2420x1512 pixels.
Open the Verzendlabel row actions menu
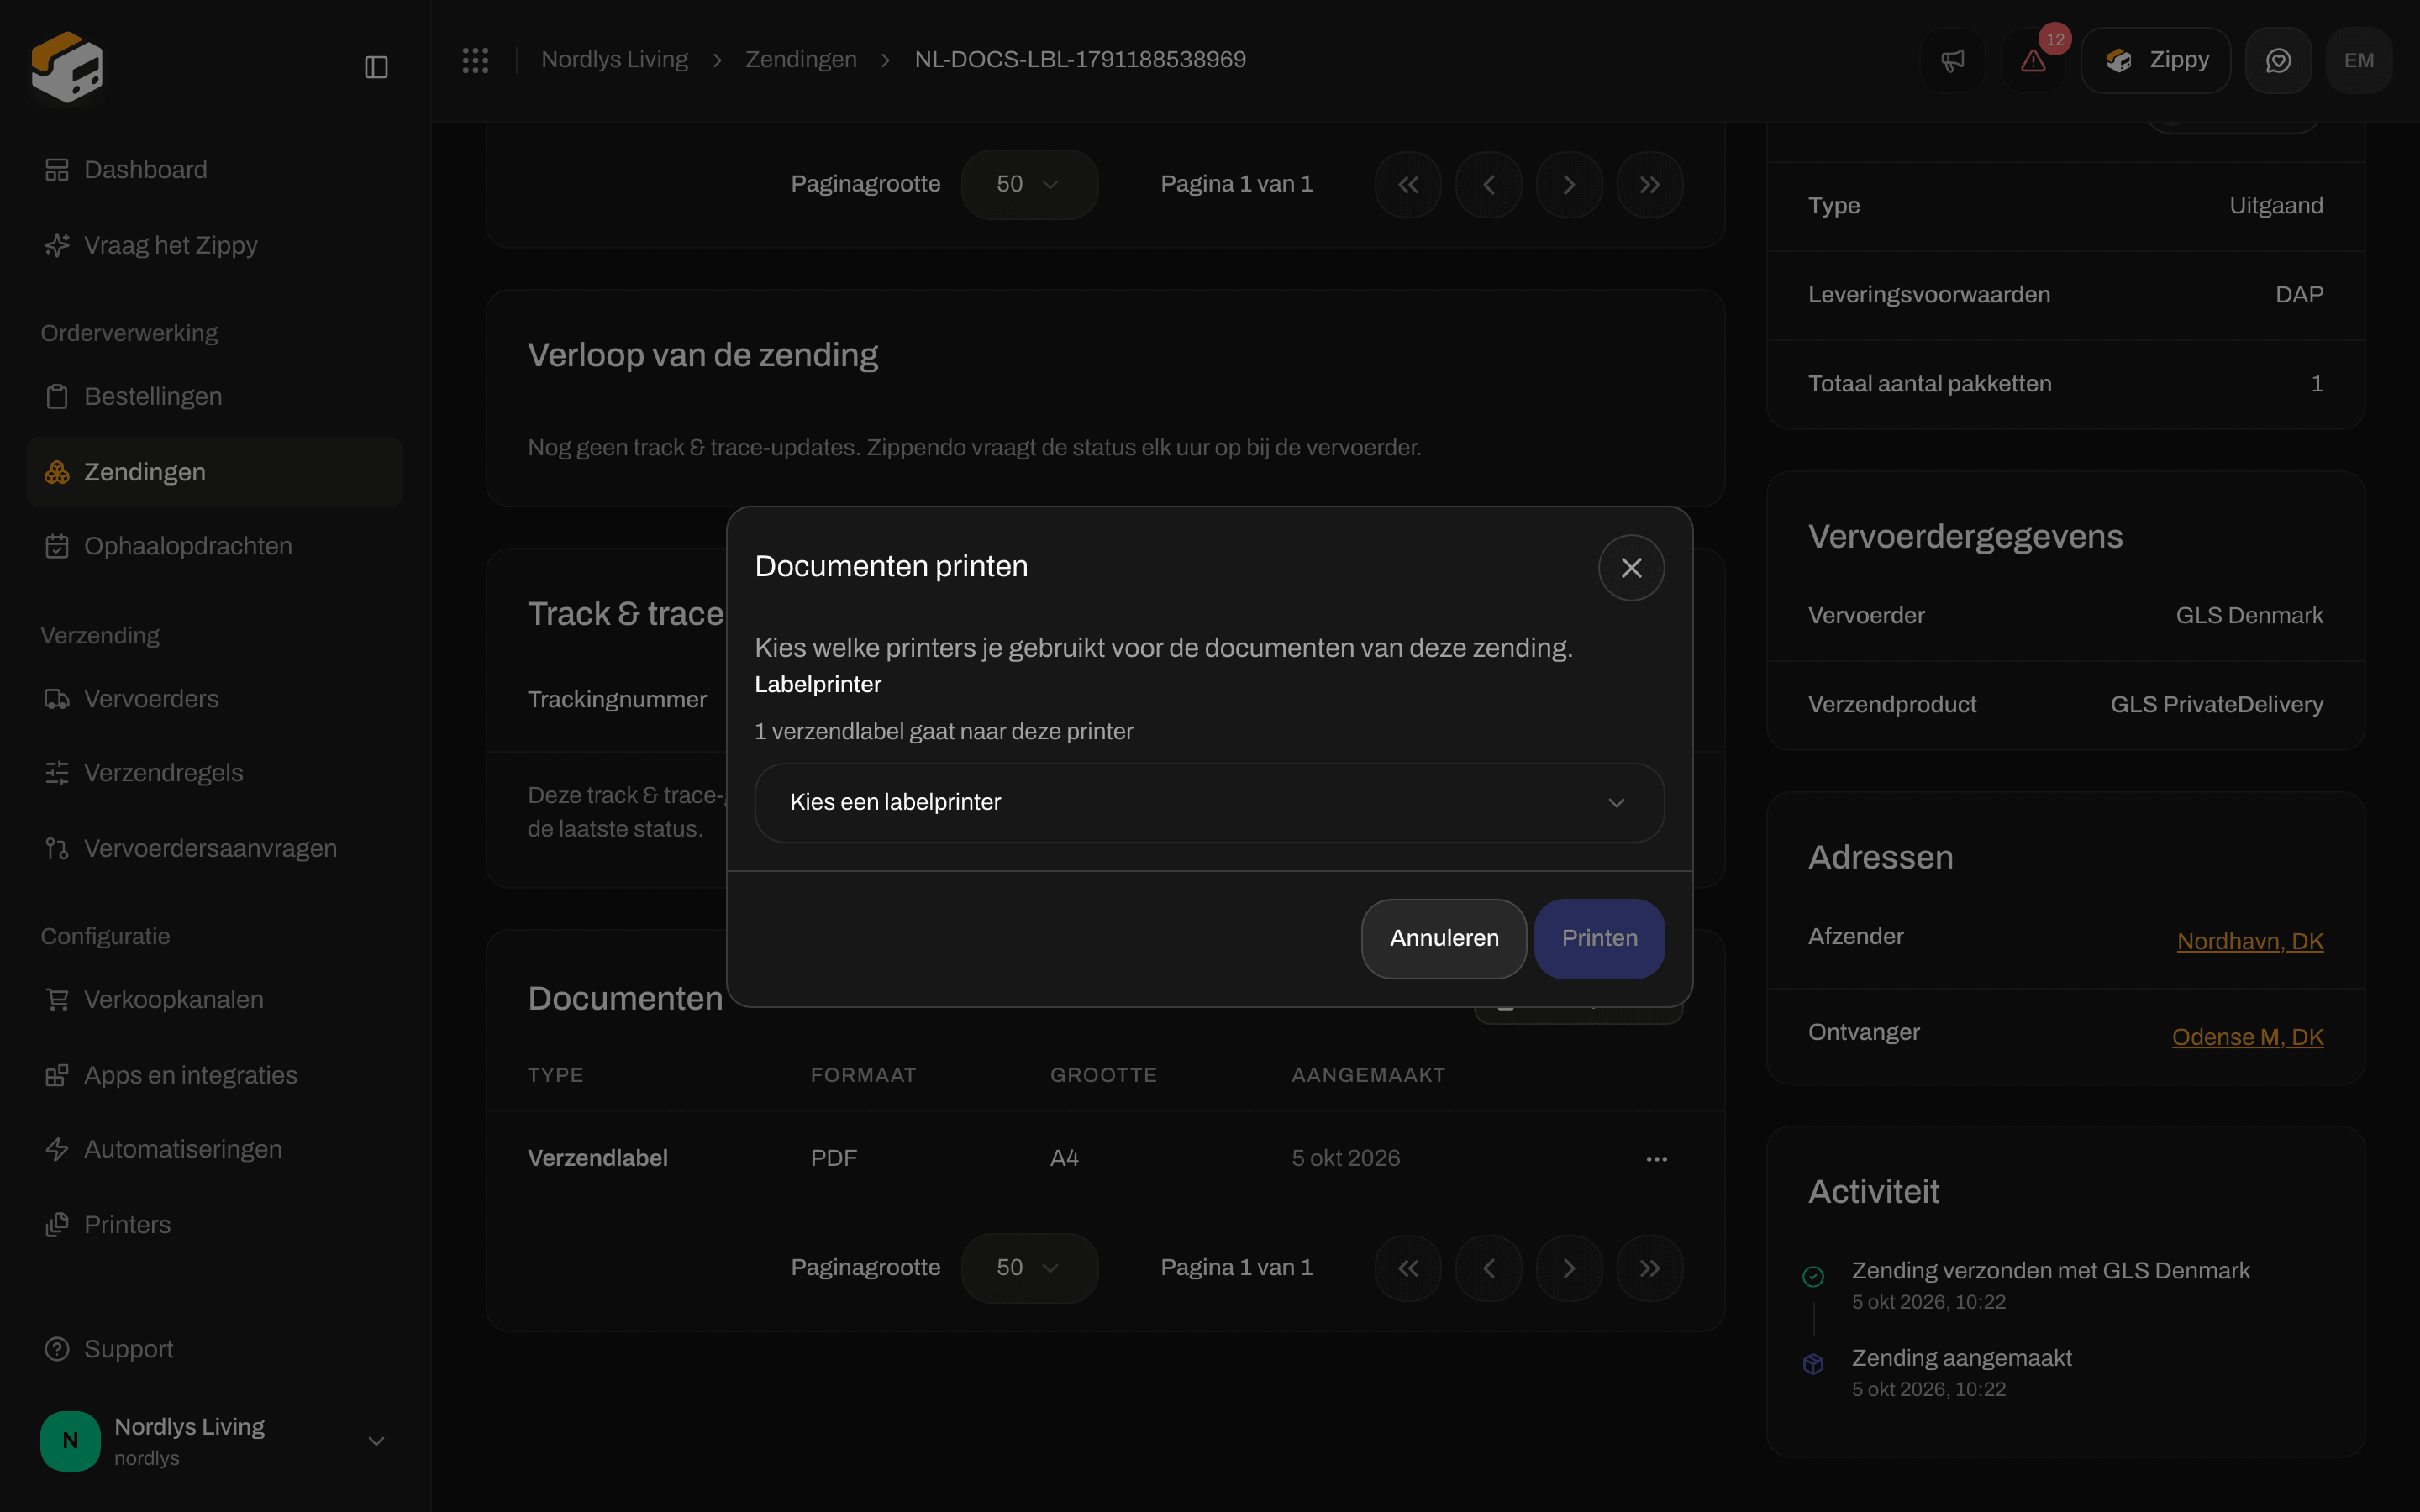(x=1656, y=1158)
